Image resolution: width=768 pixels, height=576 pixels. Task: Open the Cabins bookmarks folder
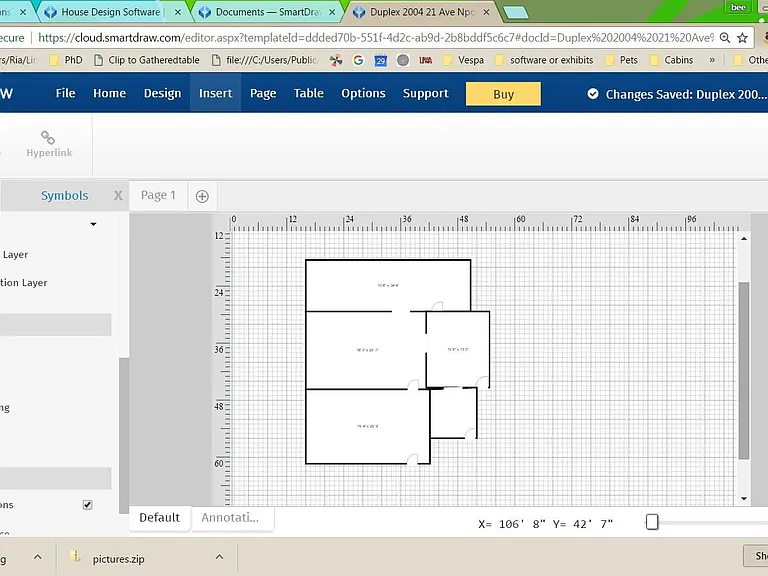(x=671, y=60)
